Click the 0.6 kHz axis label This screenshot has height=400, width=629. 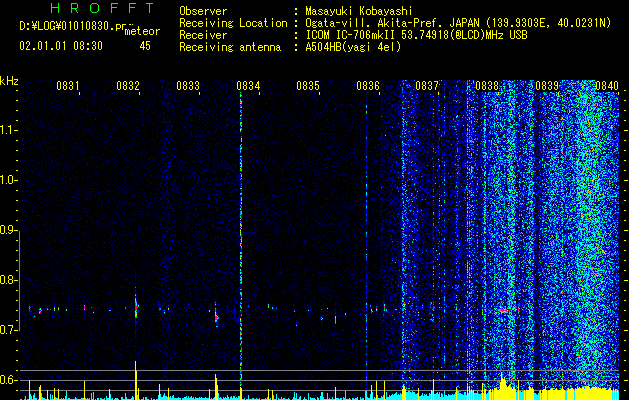tap(7, 380)
